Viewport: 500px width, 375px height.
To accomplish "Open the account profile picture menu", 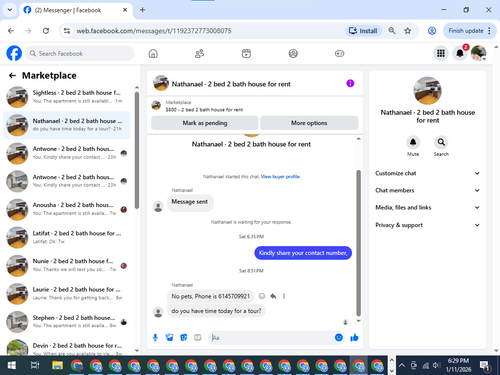I will (x=479, y=53).
